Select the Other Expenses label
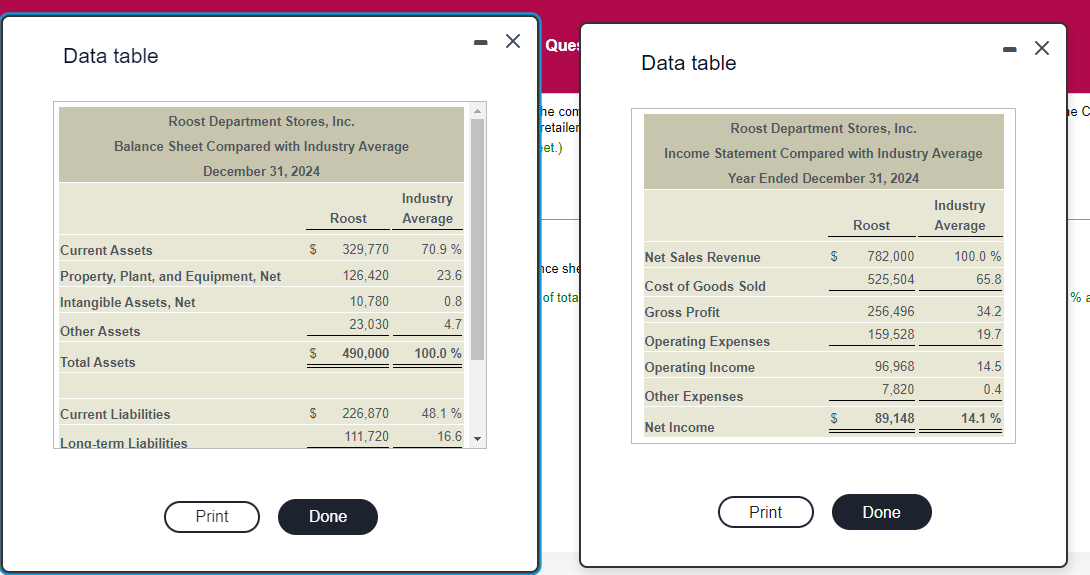 click(x=694, y=396)
